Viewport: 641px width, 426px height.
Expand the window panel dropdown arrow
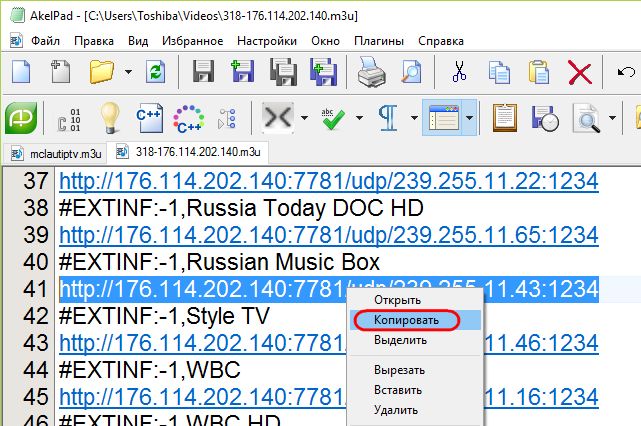[470, 118]
